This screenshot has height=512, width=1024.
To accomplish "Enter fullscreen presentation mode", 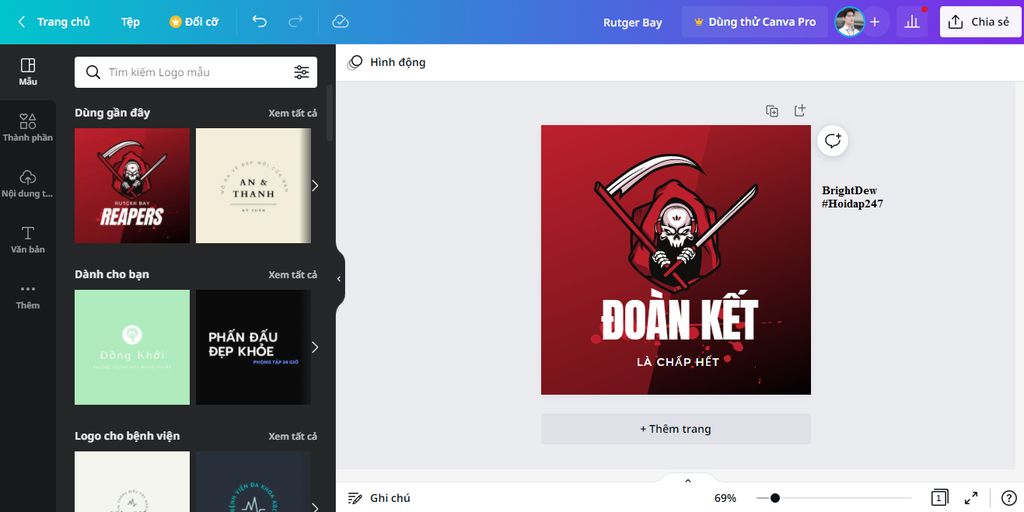I will (x=971, y=498).
